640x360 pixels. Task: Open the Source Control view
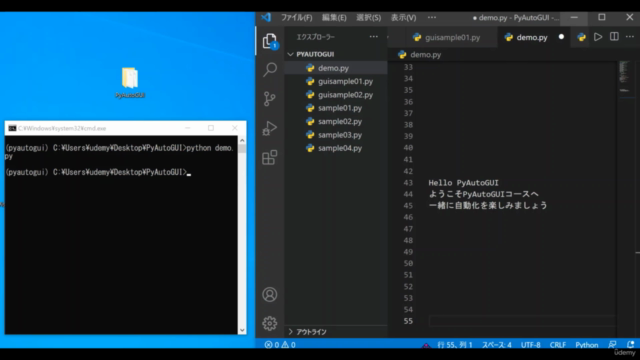[x=269, y=99]
